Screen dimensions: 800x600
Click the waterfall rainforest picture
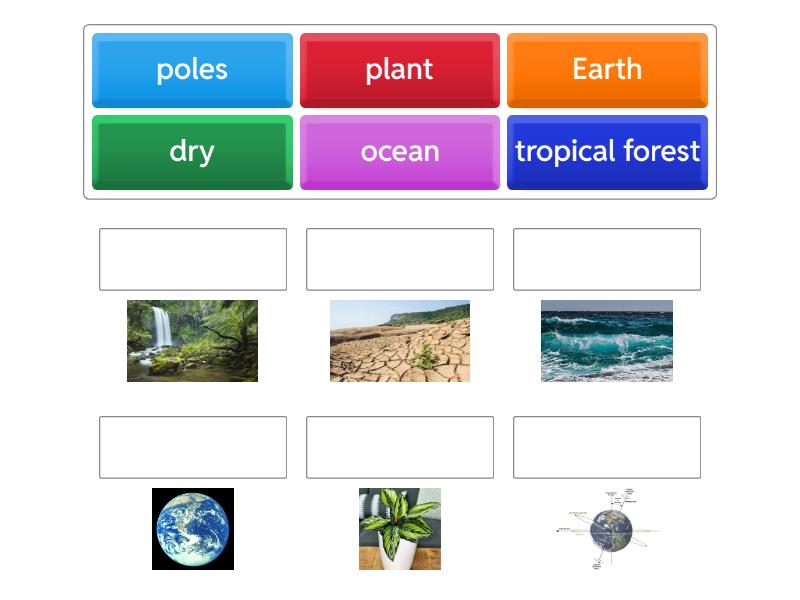(192, 341)
